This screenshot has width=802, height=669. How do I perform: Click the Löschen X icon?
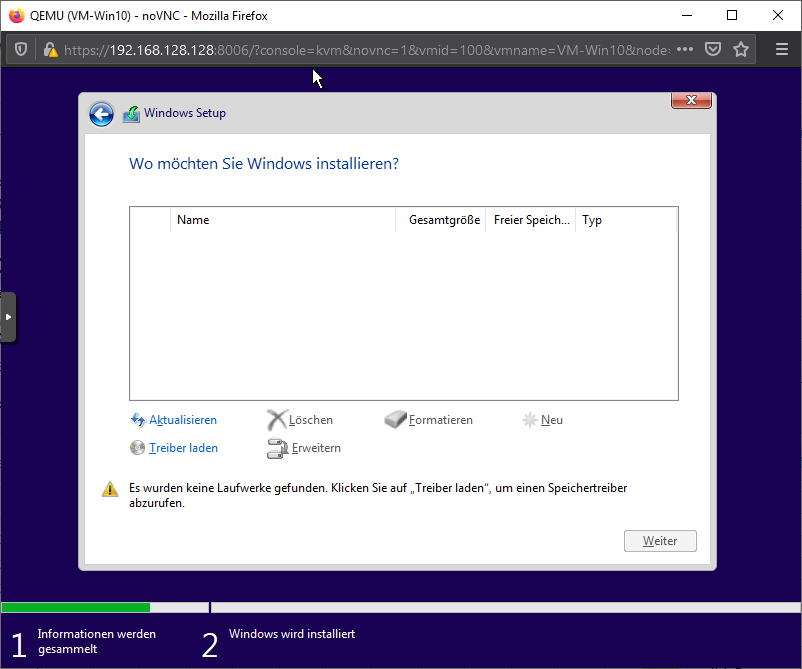[277, 420]
